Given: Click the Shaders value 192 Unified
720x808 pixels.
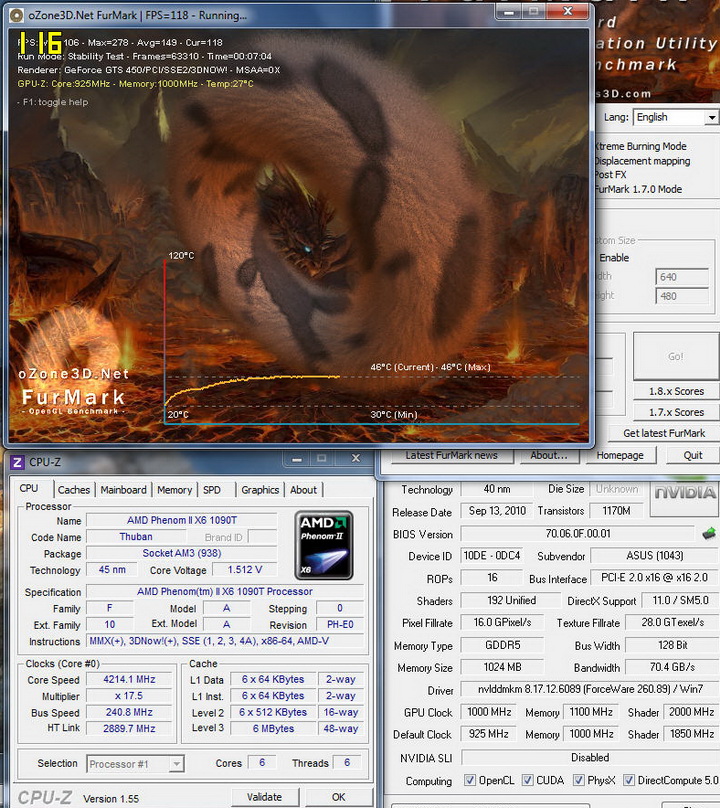Looking at the screenshot, I should (511, 600).
